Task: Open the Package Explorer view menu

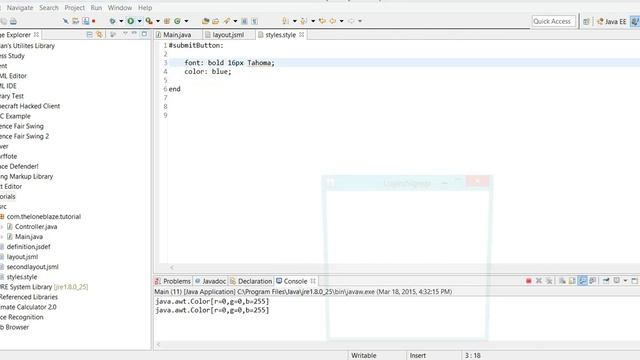Action: pos(125,34)
